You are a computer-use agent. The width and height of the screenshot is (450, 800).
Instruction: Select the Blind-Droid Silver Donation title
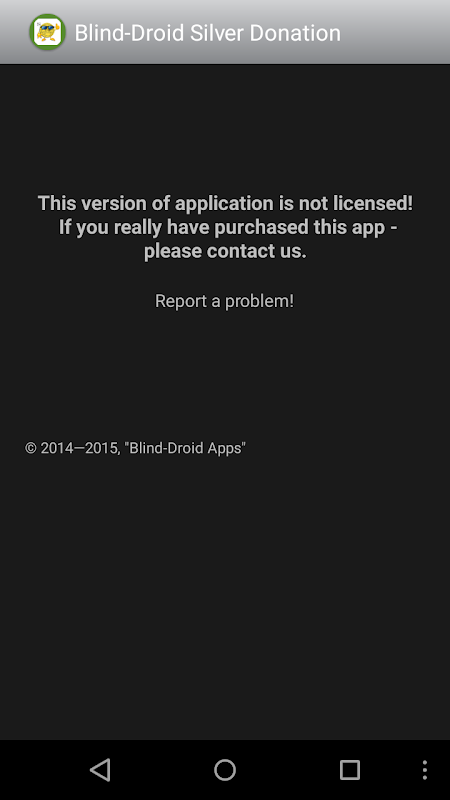tap(208, 33)
